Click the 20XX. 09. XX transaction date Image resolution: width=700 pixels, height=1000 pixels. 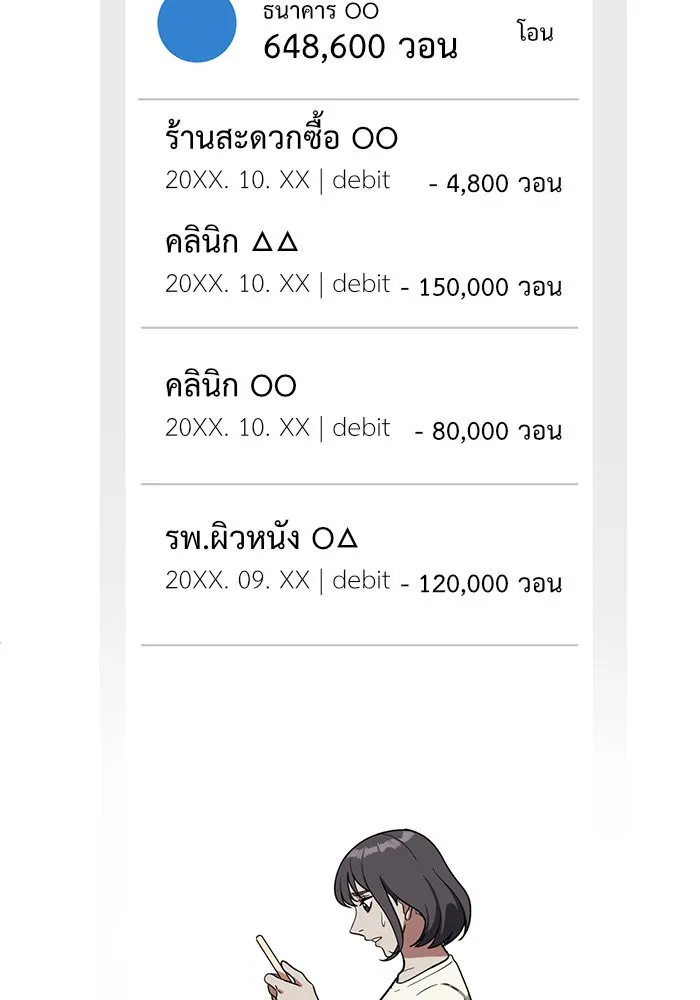(238, 580)
